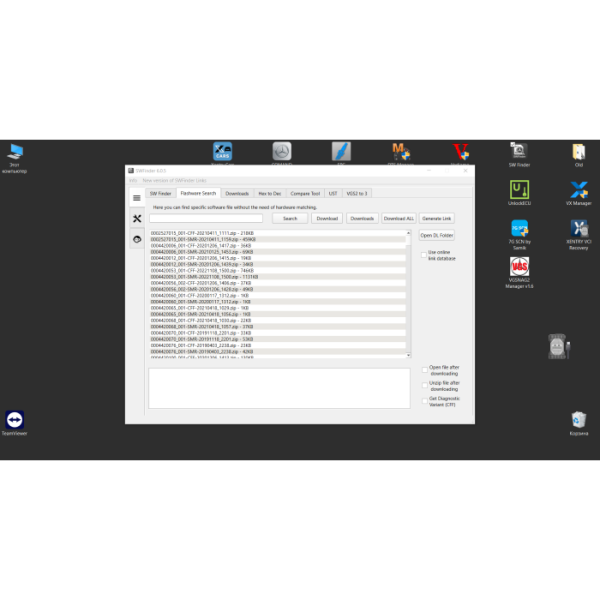
Task: Open VGSNAG2 Manager desktop shortcut
Action: 519,271
